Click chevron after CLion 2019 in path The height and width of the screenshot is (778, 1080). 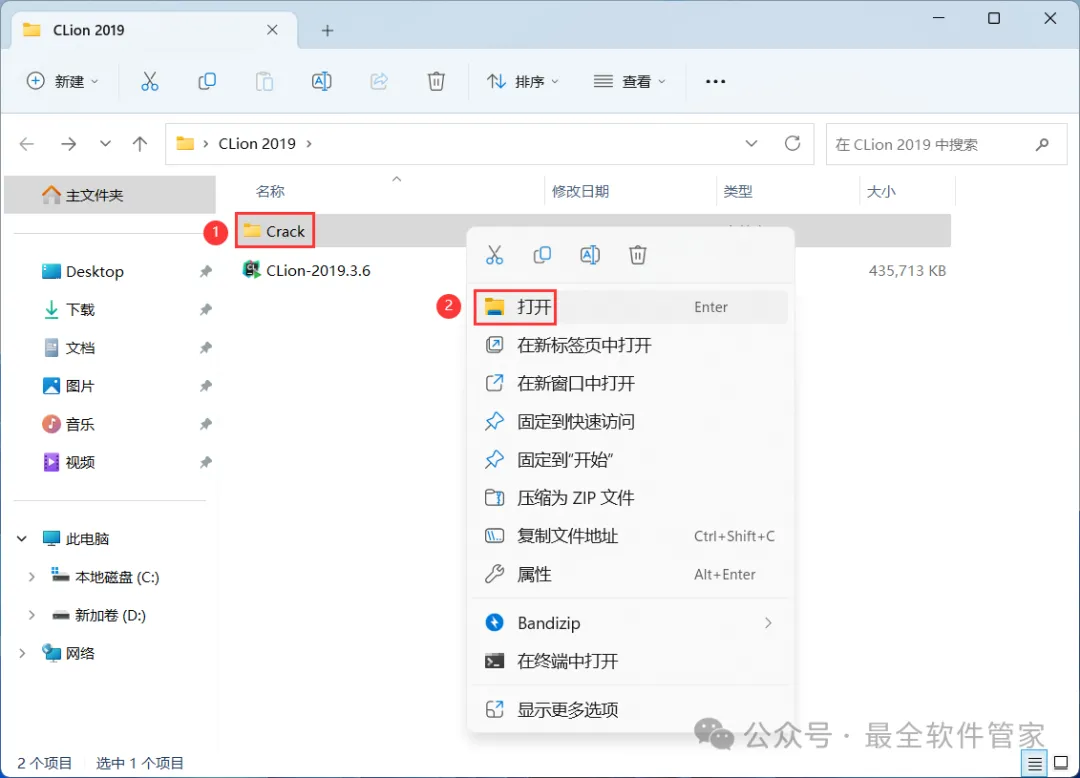click(x=309, y=144)
